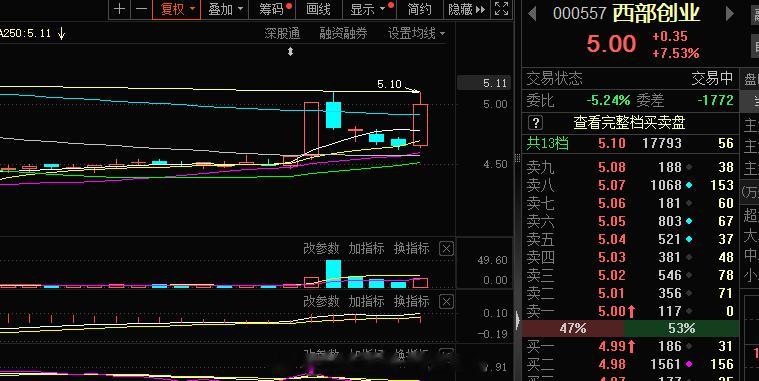Image resolution: width=759 pixels, height=381 pixels.
Task: Click the MA250 down arrow indicator
Action: (x=61, y=33)
